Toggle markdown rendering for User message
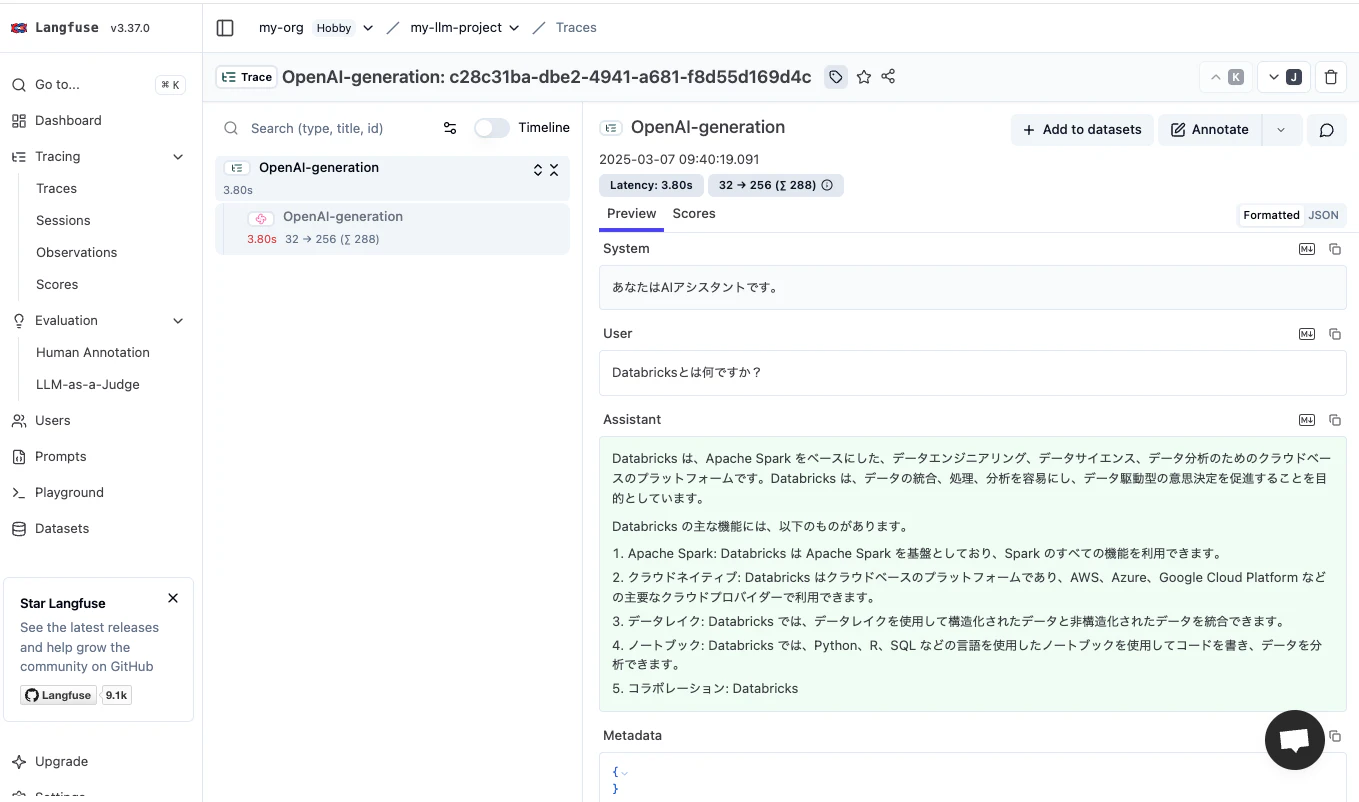 click(x=1307, y=334)
